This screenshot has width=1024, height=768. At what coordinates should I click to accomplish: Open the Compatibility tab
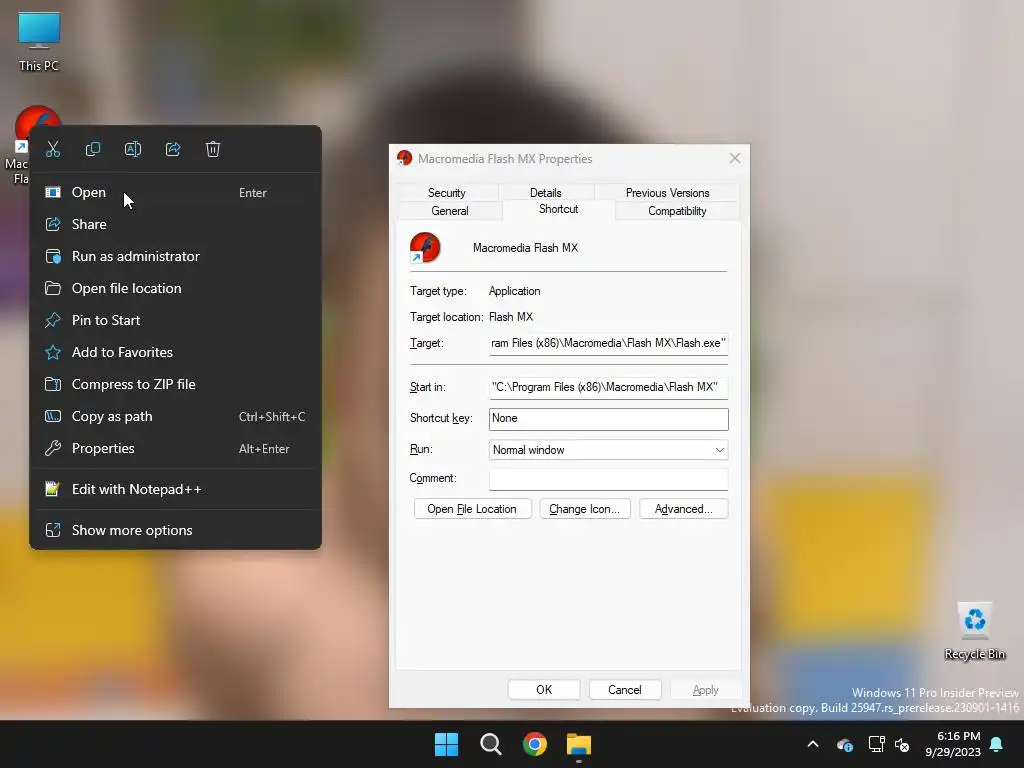pos(677,211)
